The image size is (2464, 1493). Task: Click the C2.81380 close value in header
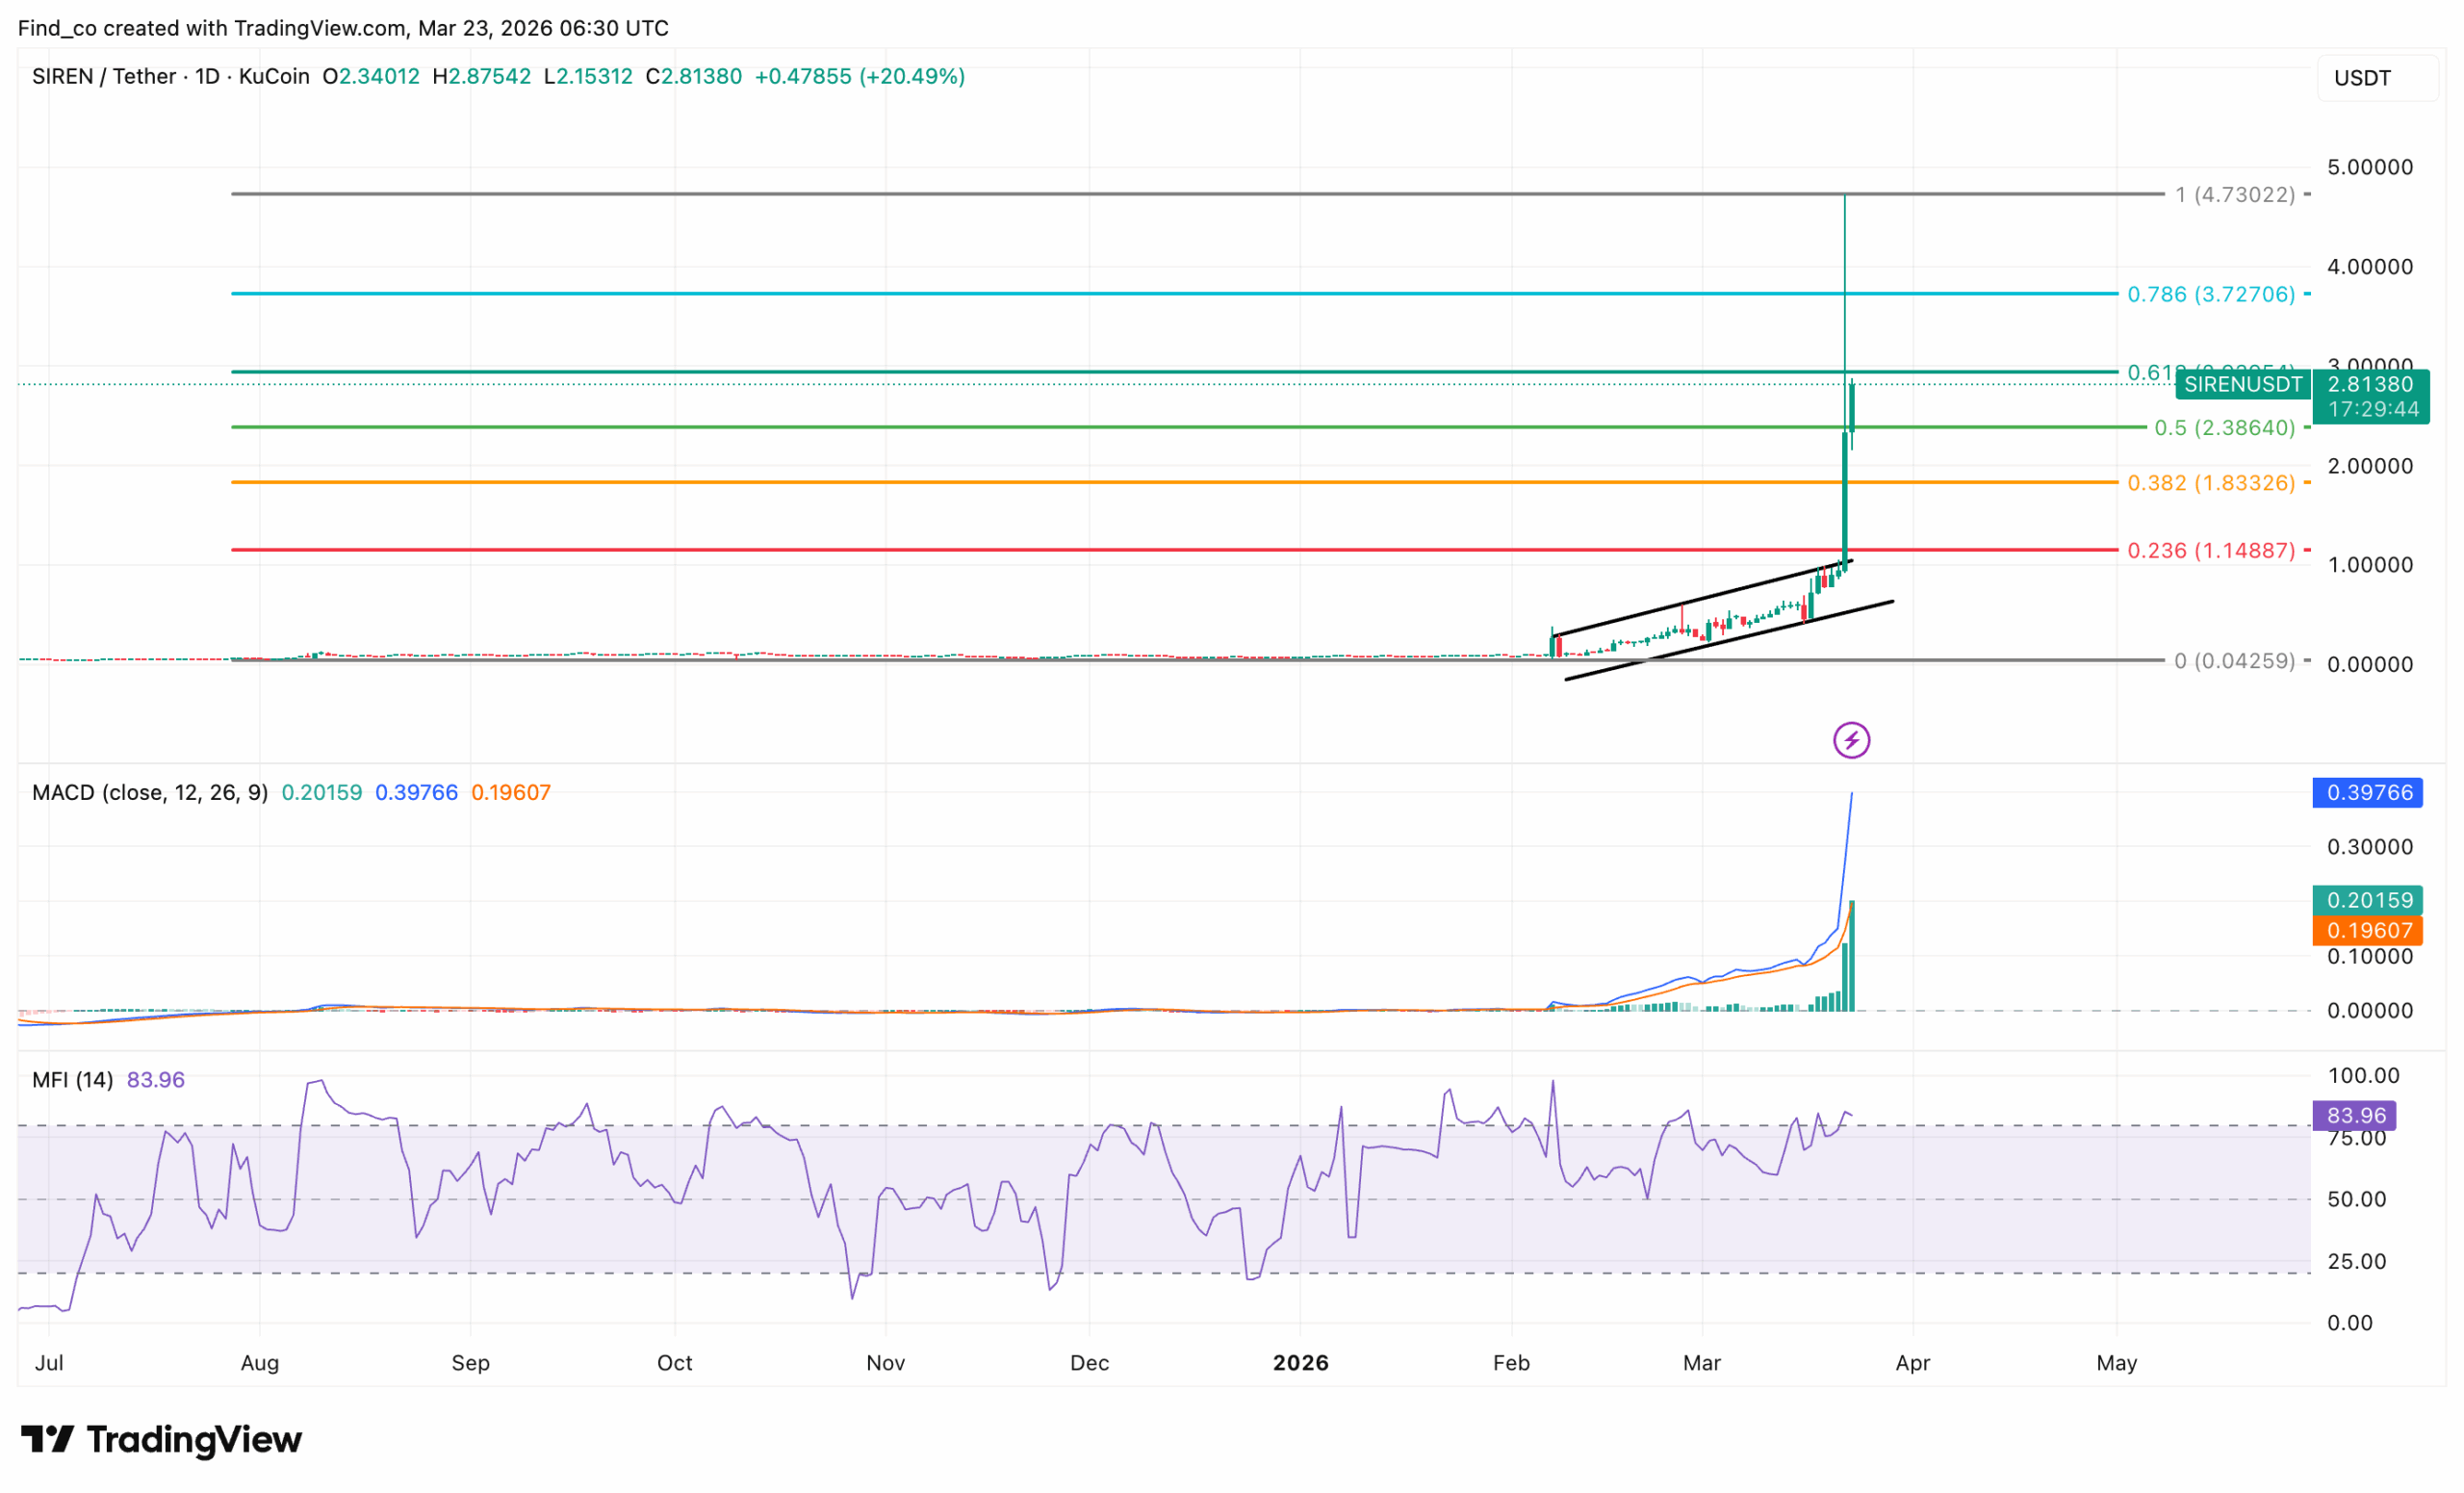pos(693,76)
